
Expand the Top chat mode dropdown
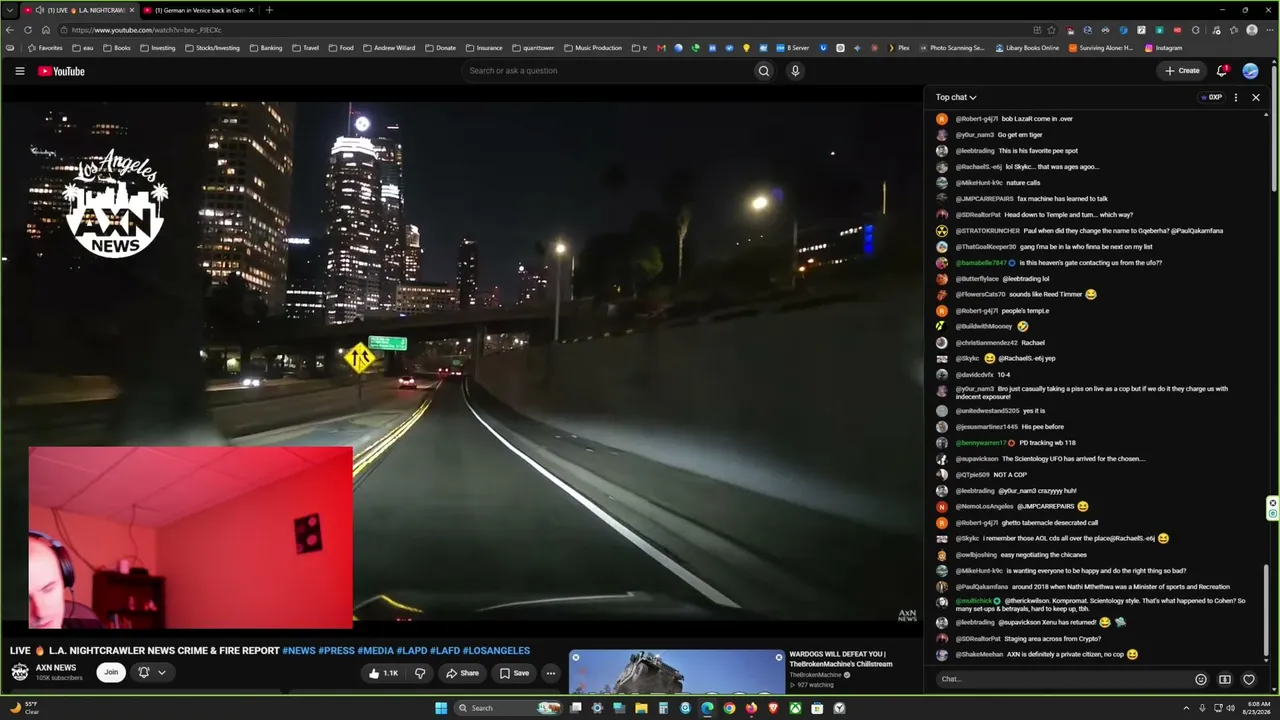point(956,97)
